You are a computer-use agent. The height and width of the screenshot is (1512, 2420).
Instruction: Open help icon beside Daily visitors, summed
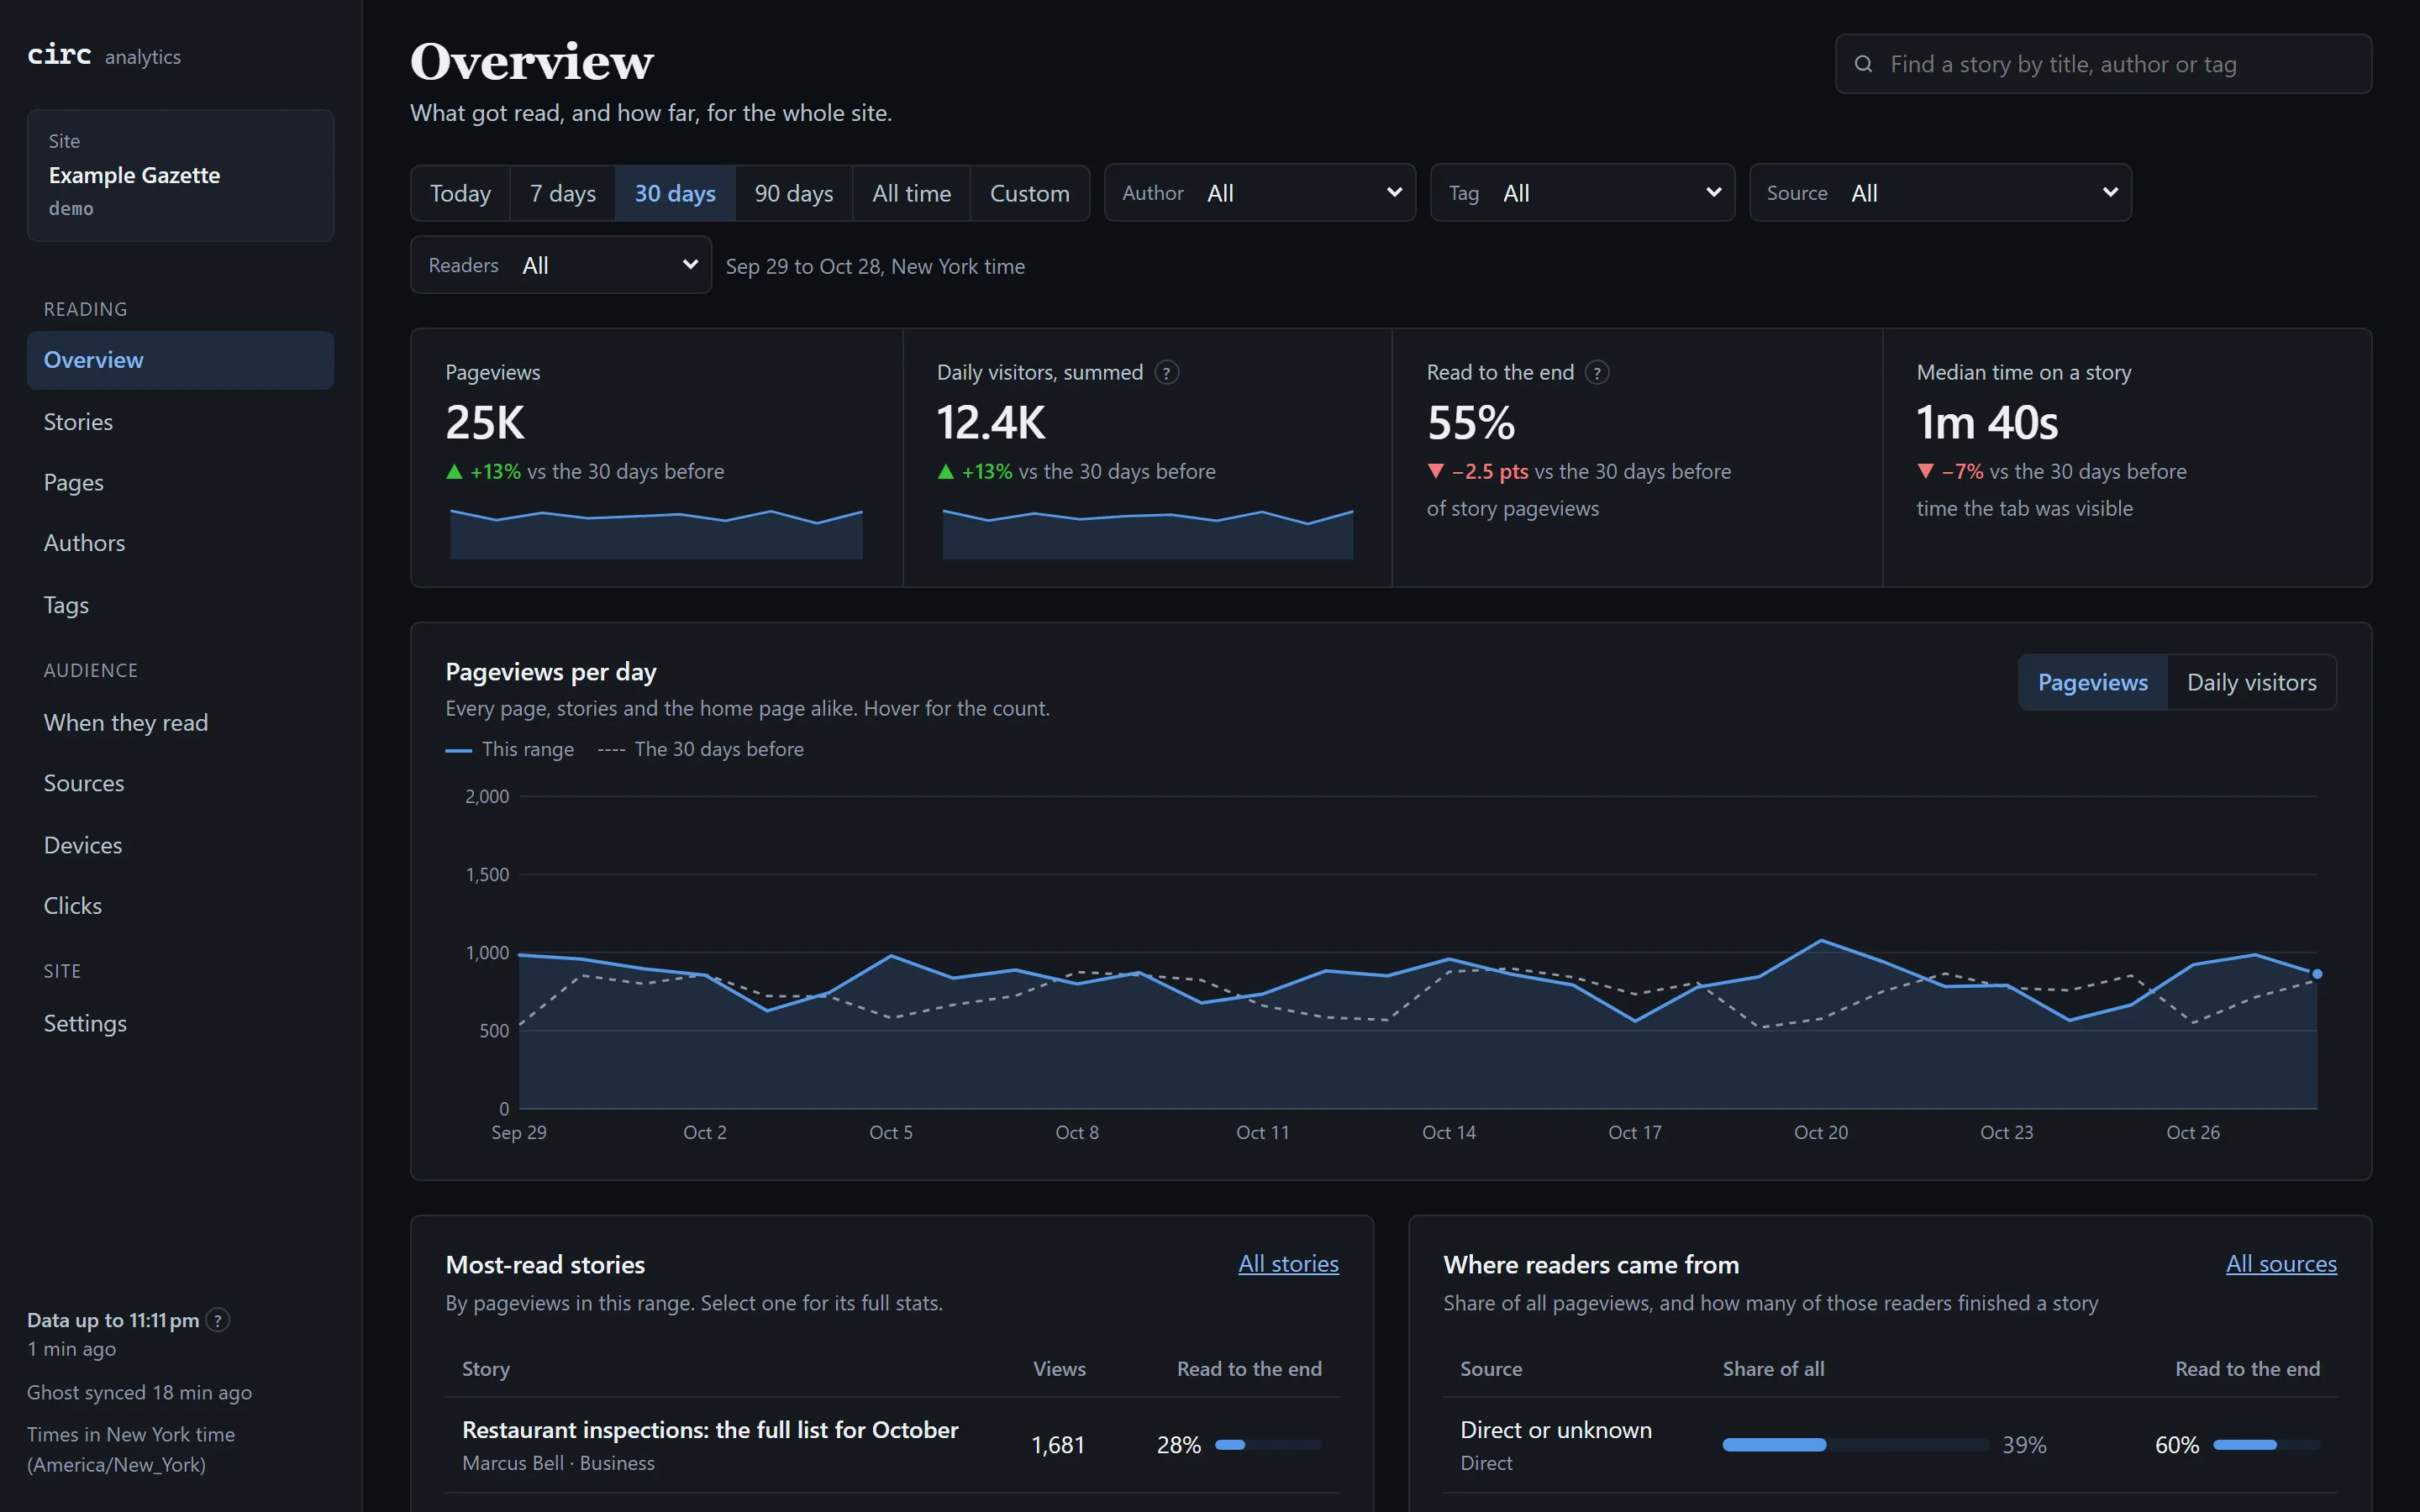1166,372
